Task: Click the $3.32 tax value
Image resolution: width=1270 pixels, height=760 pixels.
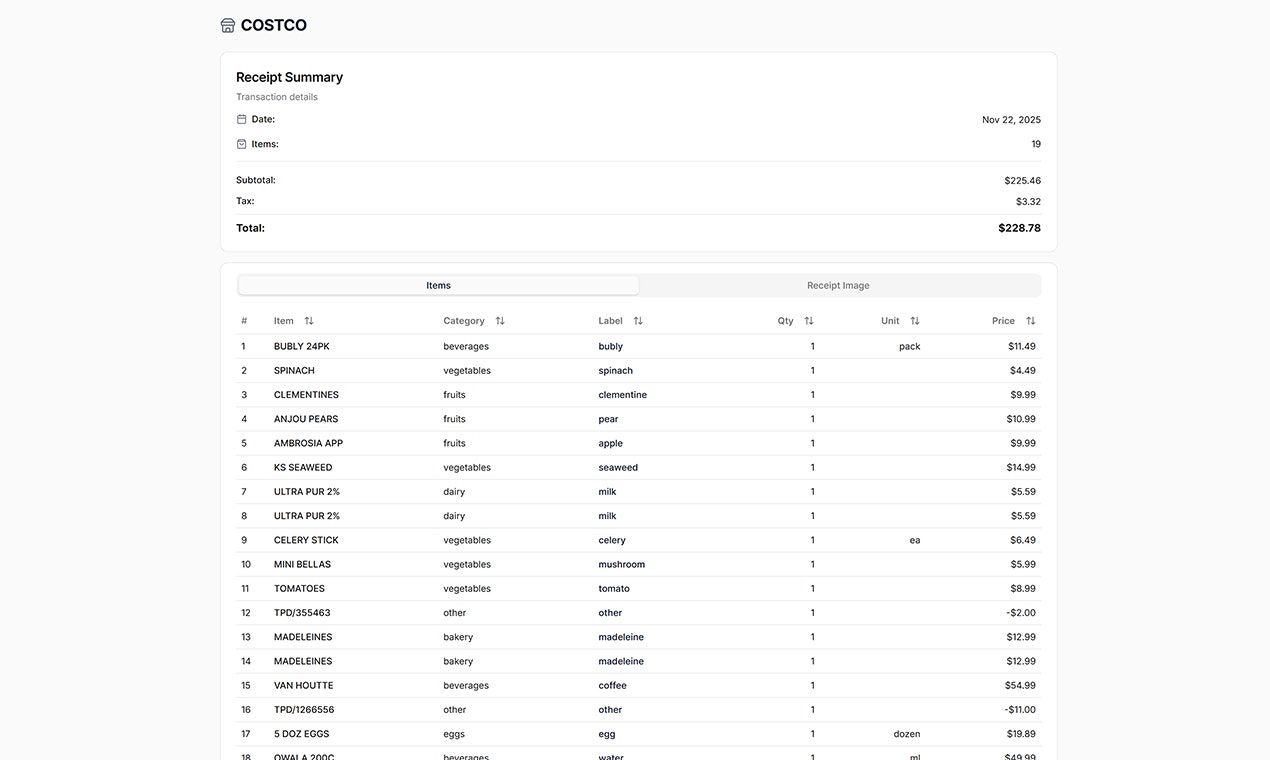Action: (1028, 201)
